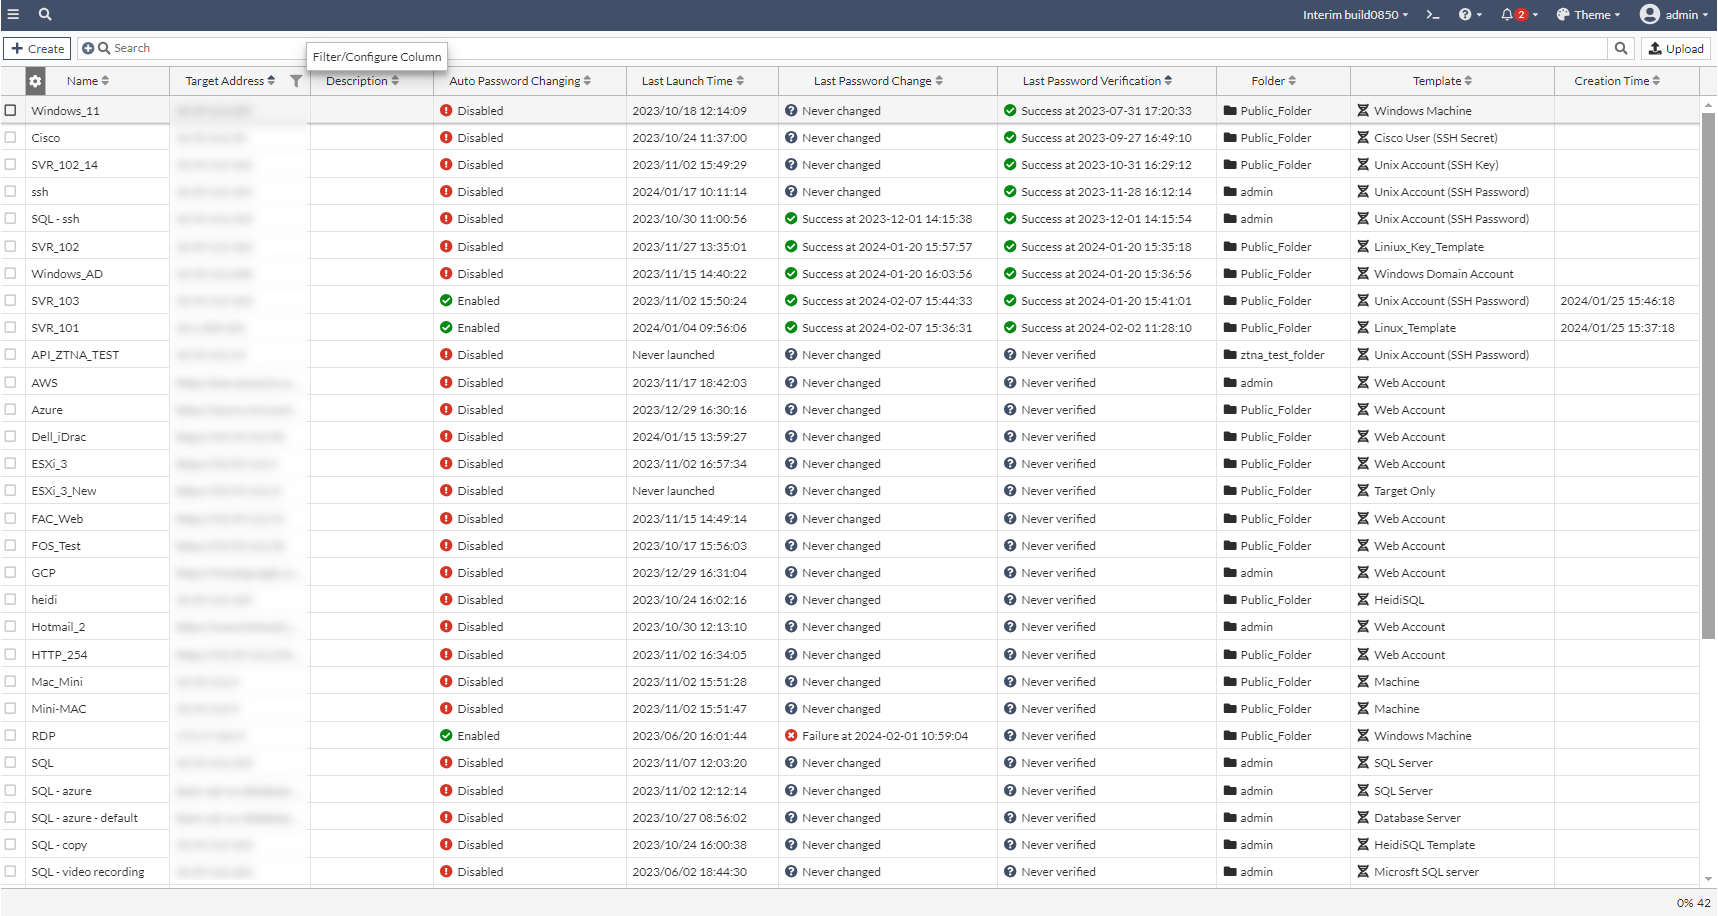Open the hamburger navigation menu

[13, 14]
